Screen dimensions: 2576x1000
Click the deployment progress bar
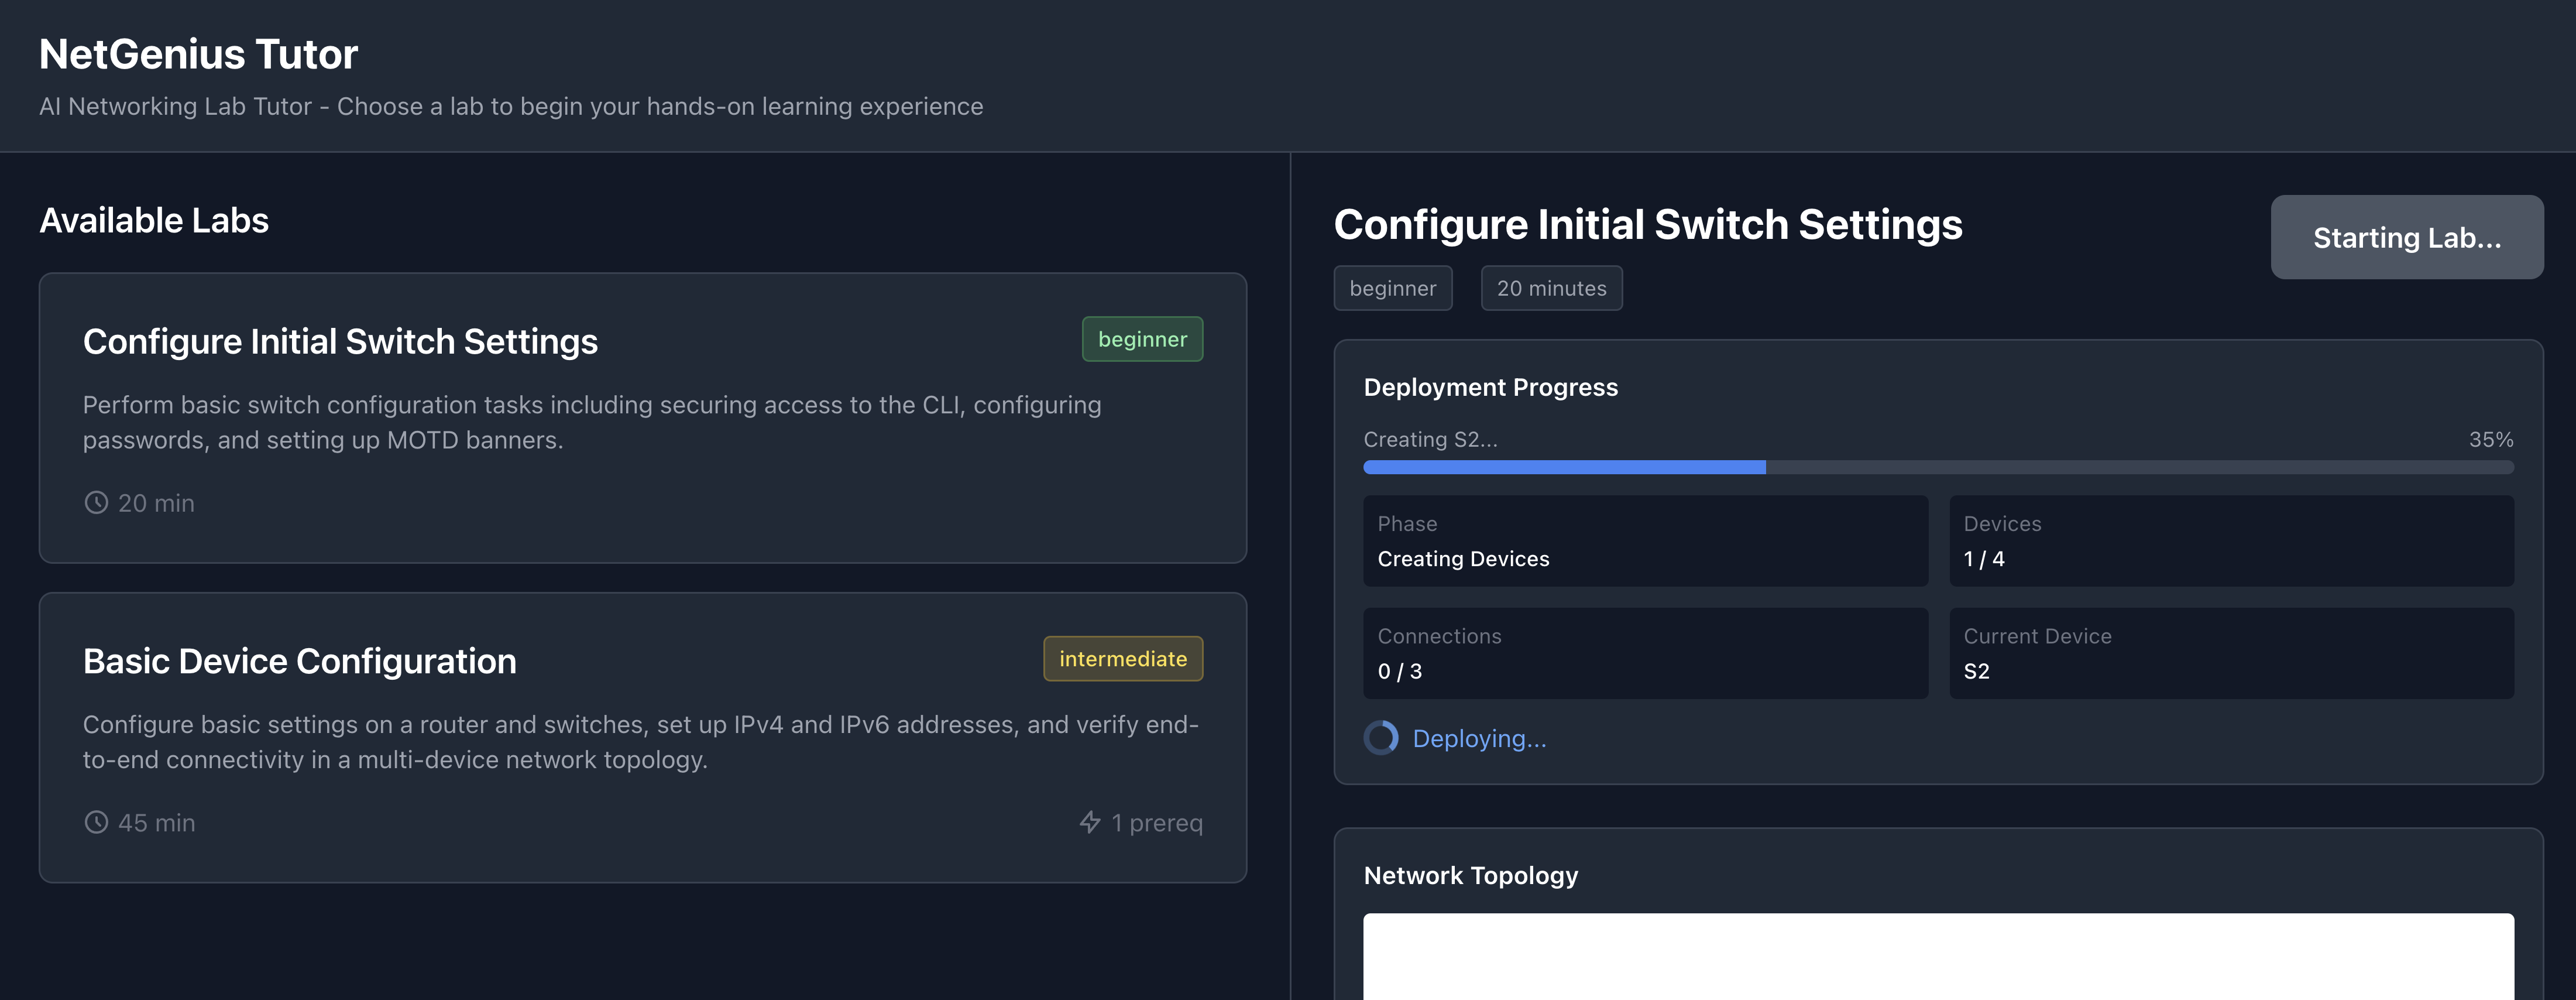click(1938, 467)
